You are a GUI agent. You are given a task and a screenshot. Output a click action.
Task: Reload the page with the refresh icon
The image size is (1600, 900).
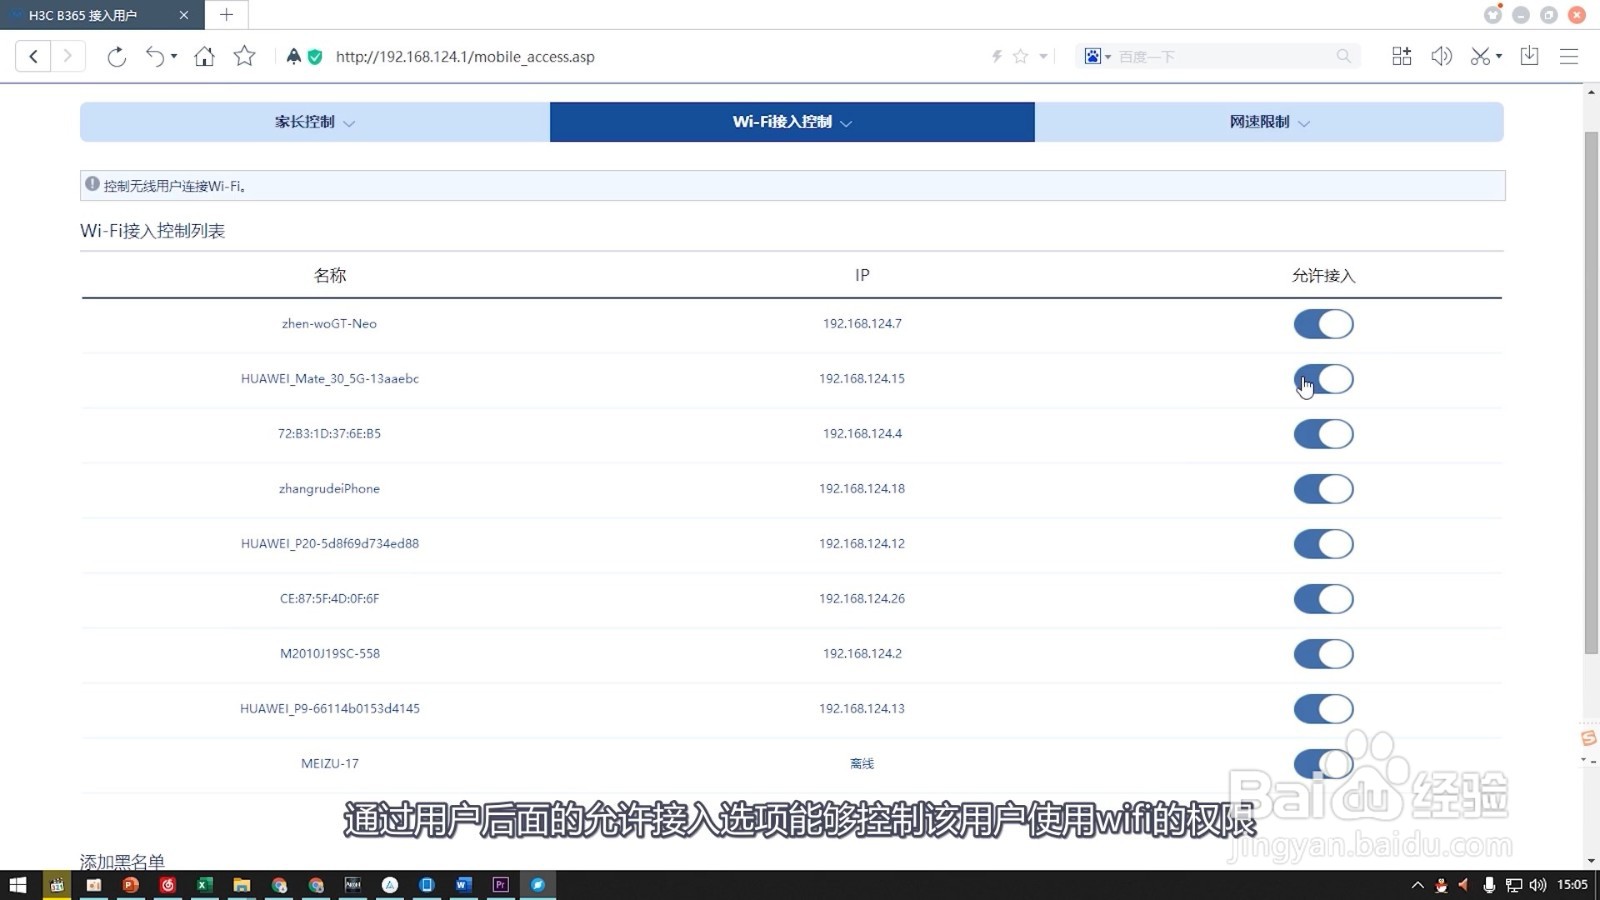pos(116,56)
